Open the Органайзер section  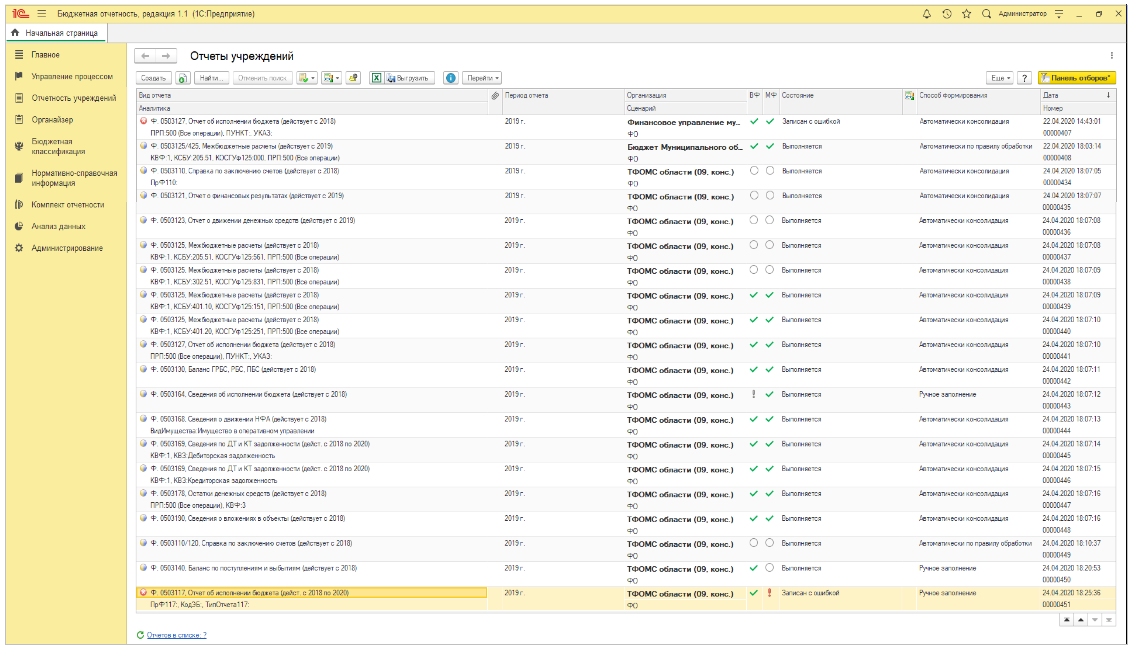pos(52,120)
